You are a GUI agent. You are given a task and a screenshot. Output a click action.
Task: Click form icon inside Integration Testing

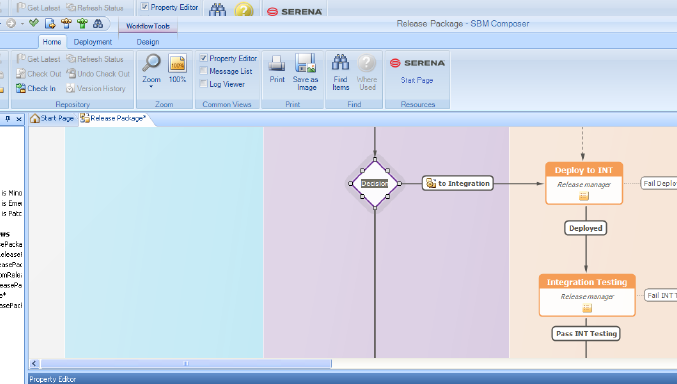pyautogui.click(x=587, y=308)
